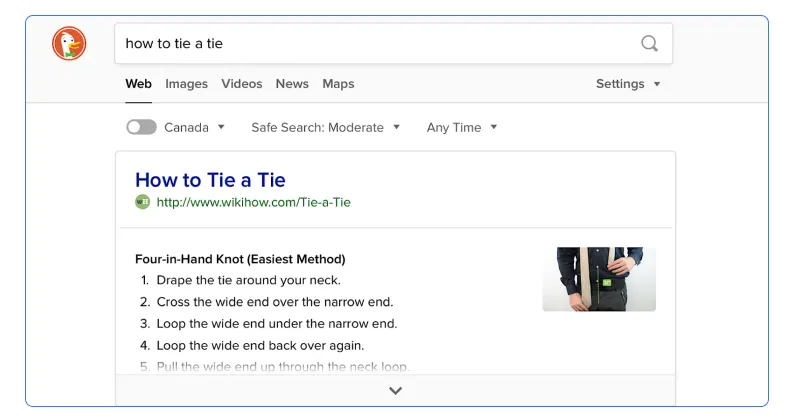The image size is (800, 420).
Task: Toggle the Canada region switch
Action: [x=141, y=127]
